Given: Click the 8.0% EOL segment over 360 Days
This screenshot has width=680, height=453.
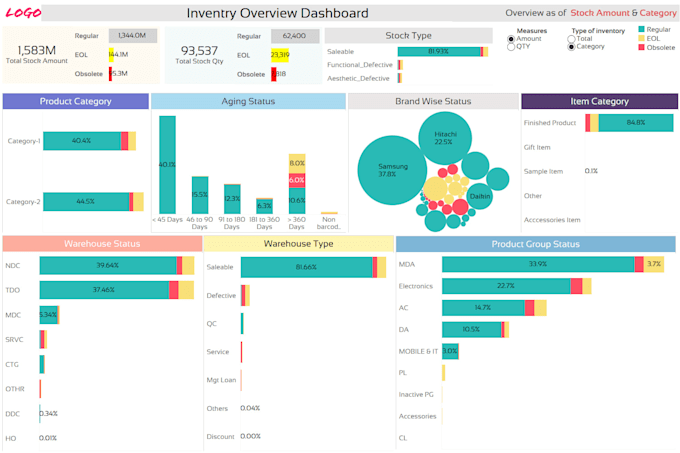Looking at the screenshot, I should point(297,163).
